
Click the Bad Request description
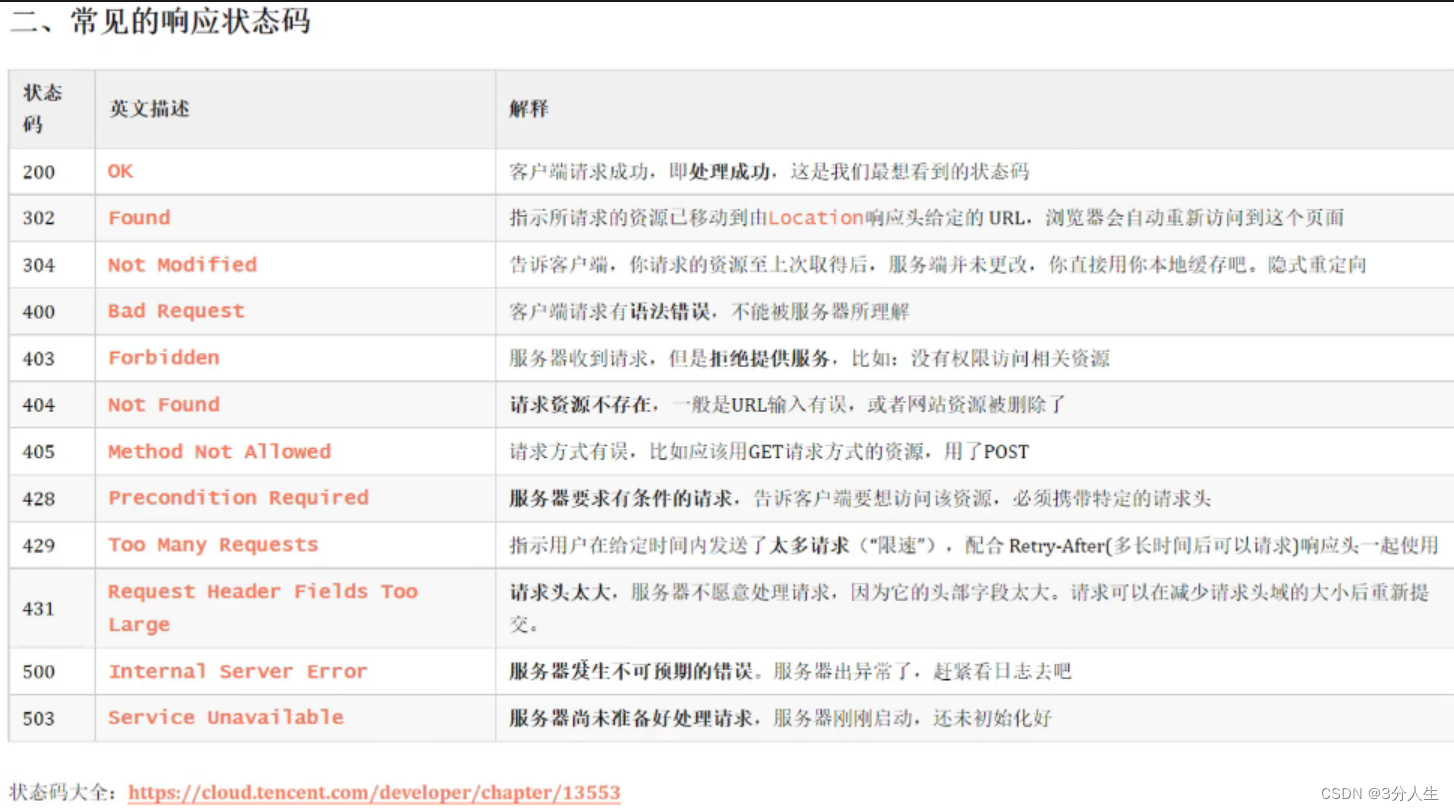[x=176, y=311]
